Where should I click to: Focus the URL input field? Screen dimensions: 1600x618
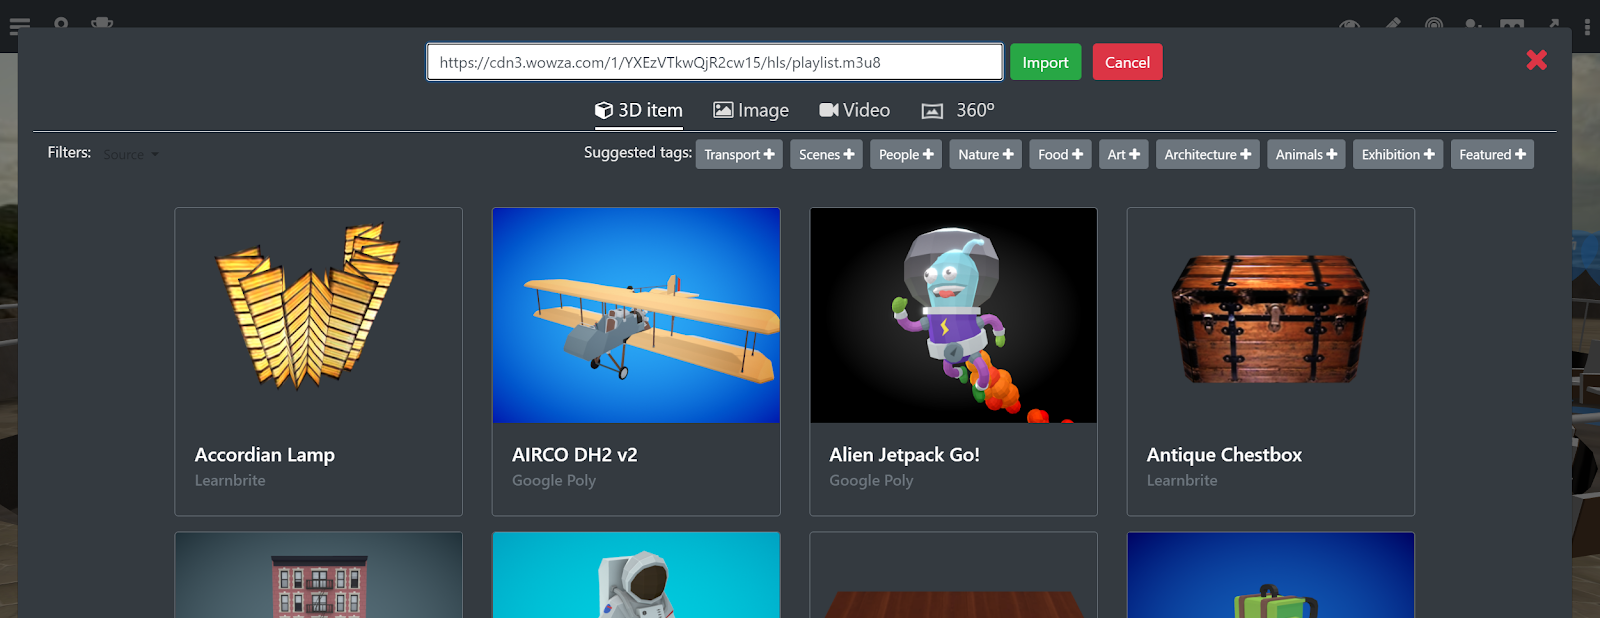coord(715,62)
